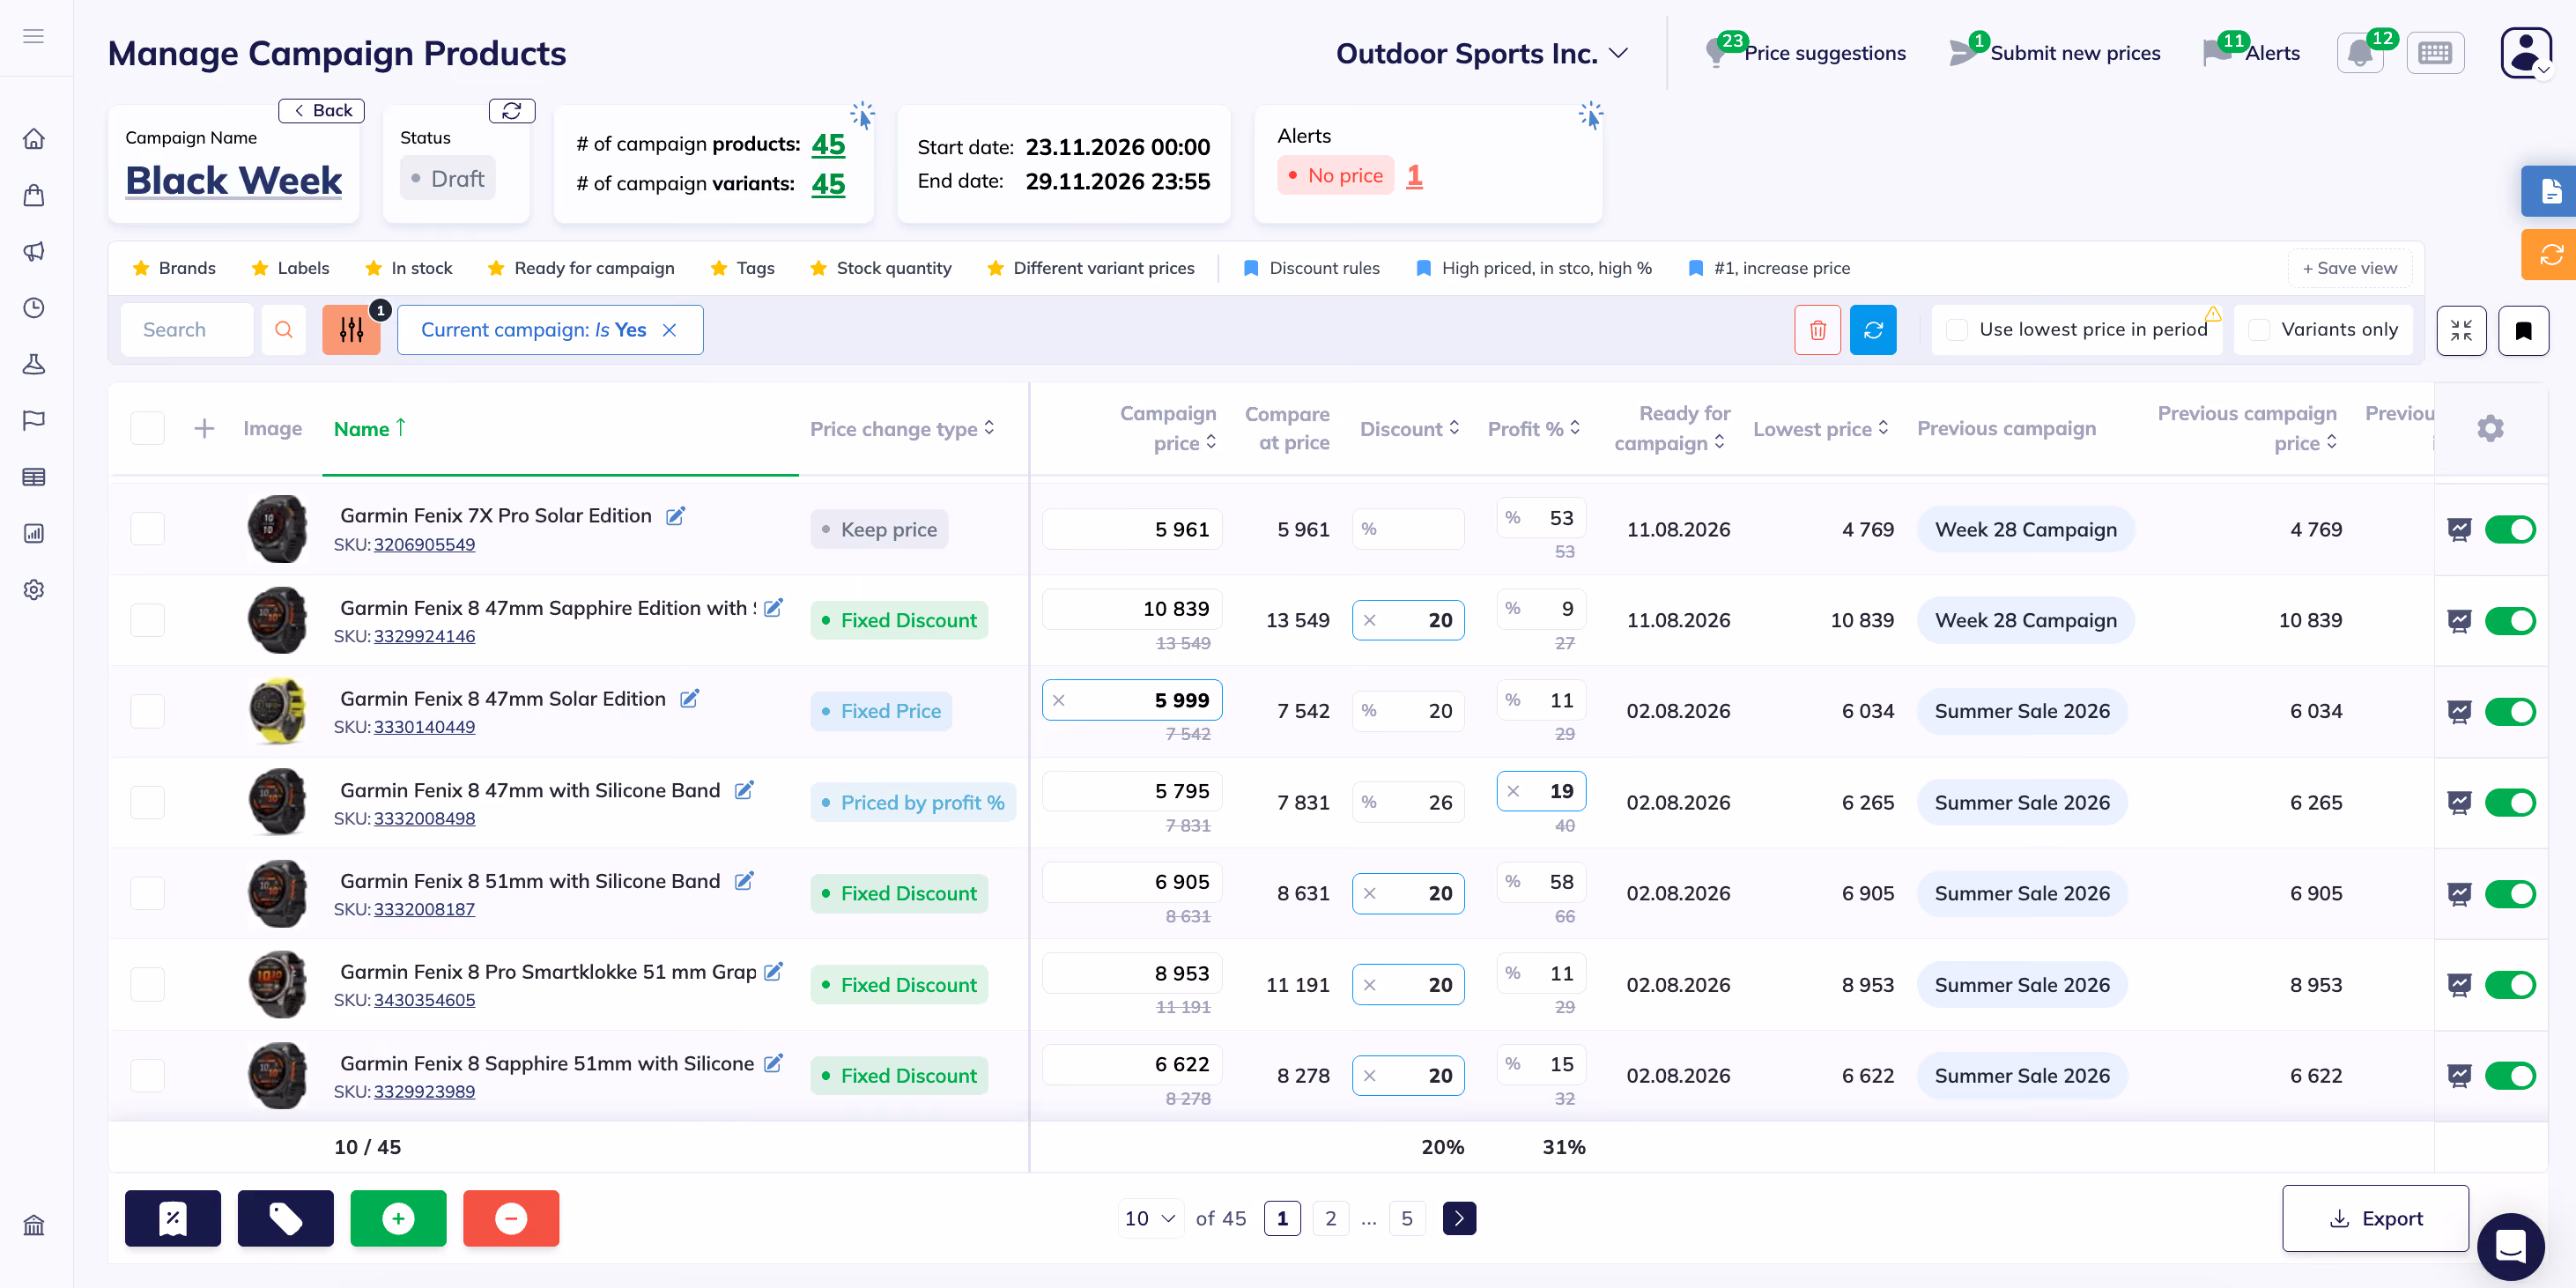Open the flag sidebar icon
This screenshot has height=1288, width=2576.
click(x=34, y=420)
